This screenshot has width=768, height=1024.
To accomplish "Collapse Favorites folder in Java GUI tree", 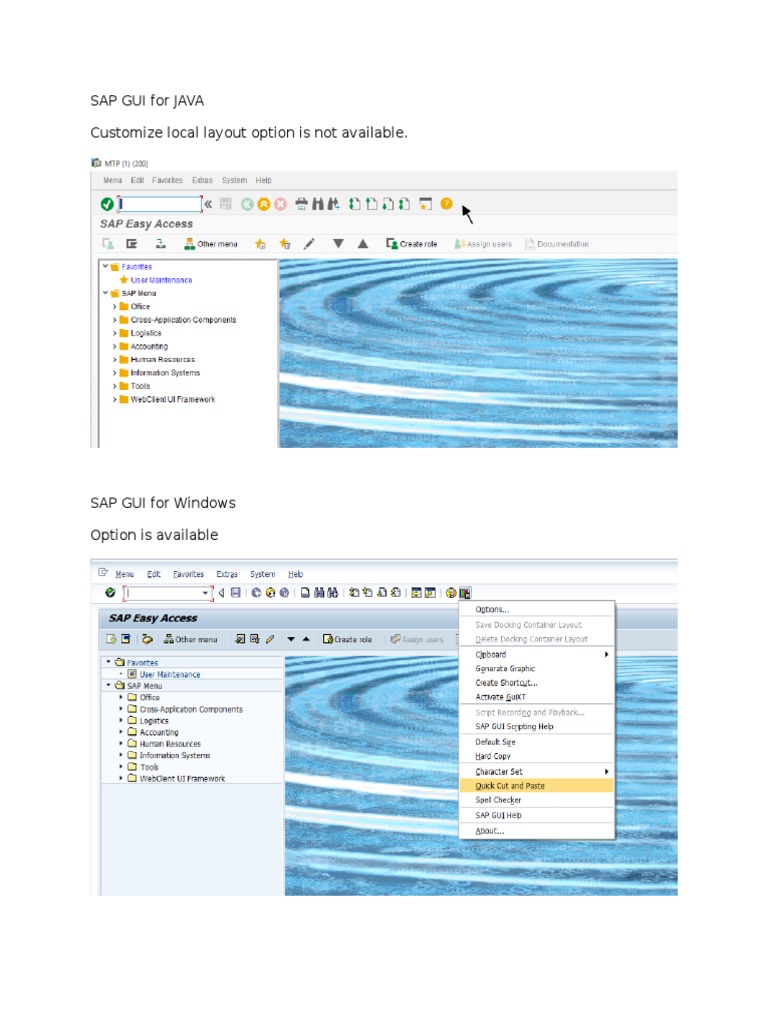I will [x=105, y=266].
